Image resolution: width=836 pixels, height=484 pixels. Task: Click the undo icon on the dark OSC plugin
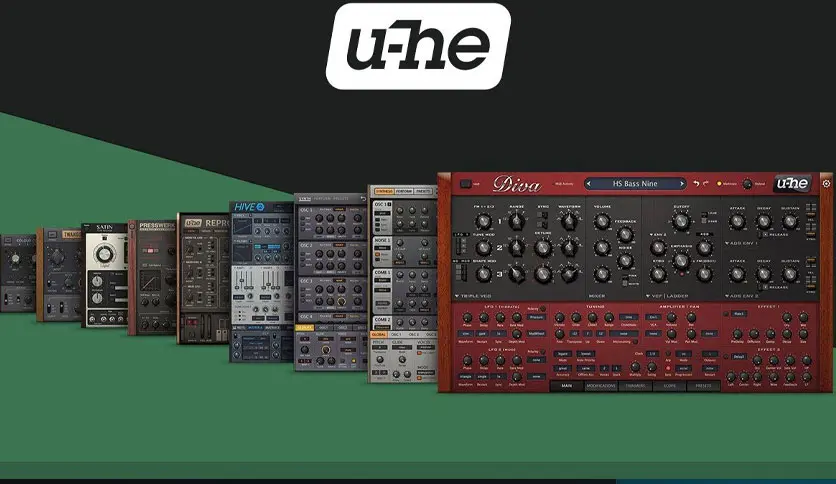point(363,198)
